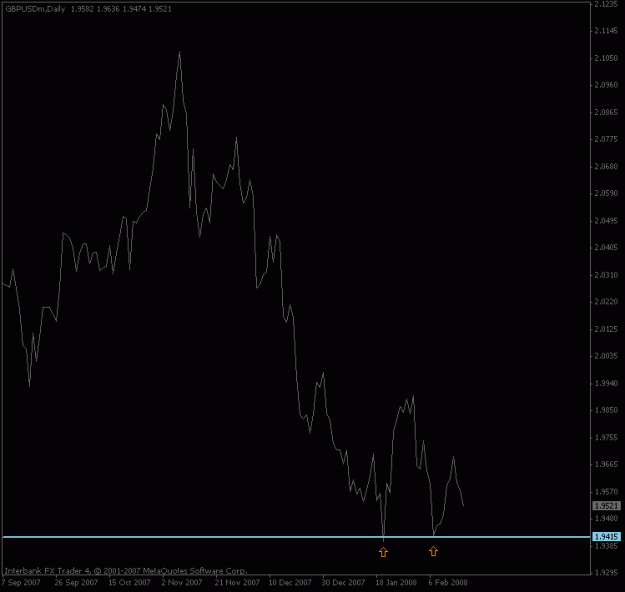Image resolution: width=625 pixels, height=592 pixels.
Task: Select the orange up arrow above 6 Feb 2008
Action: [x=433, y=551]
